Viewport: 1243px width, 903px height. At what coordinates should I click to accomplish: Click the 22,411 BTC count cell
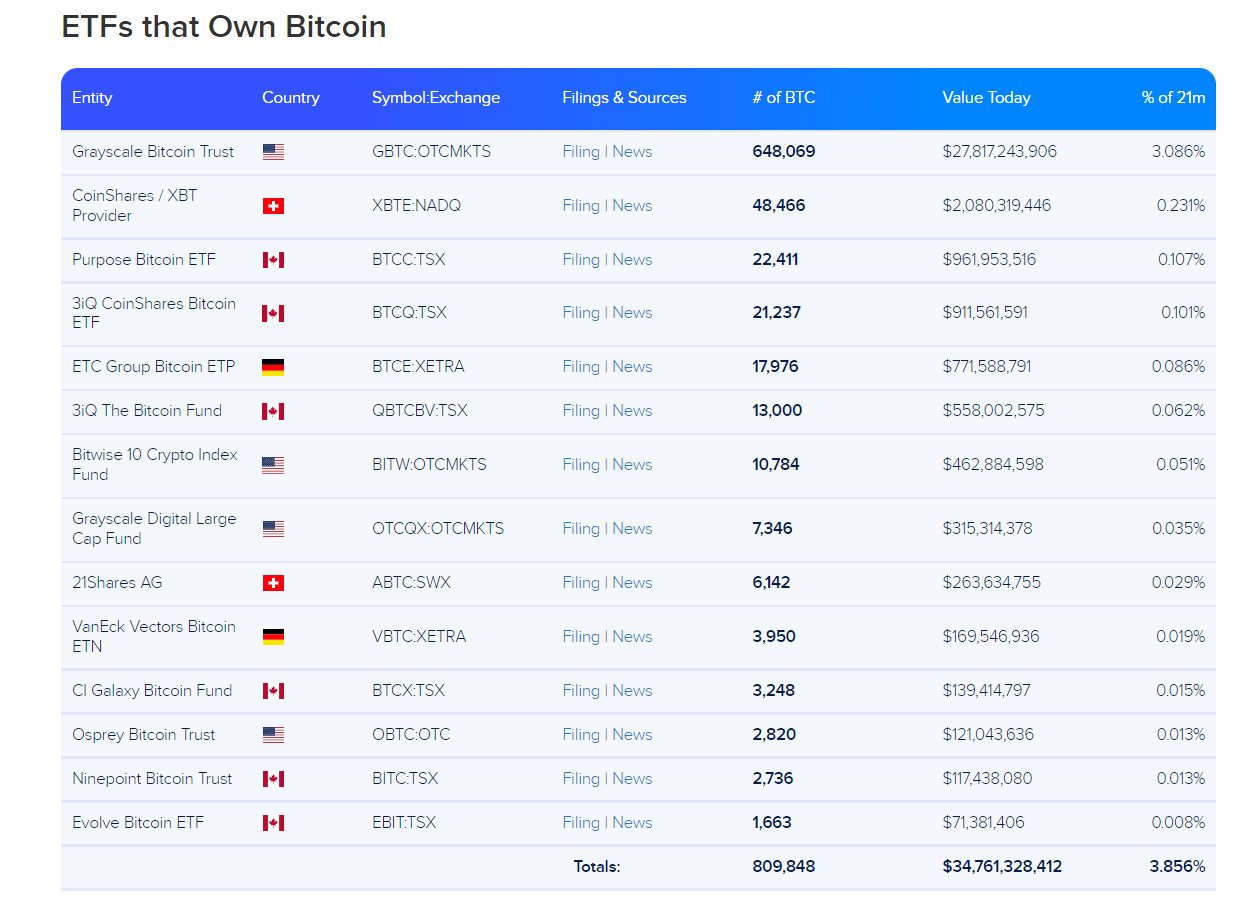pos(775,260)
